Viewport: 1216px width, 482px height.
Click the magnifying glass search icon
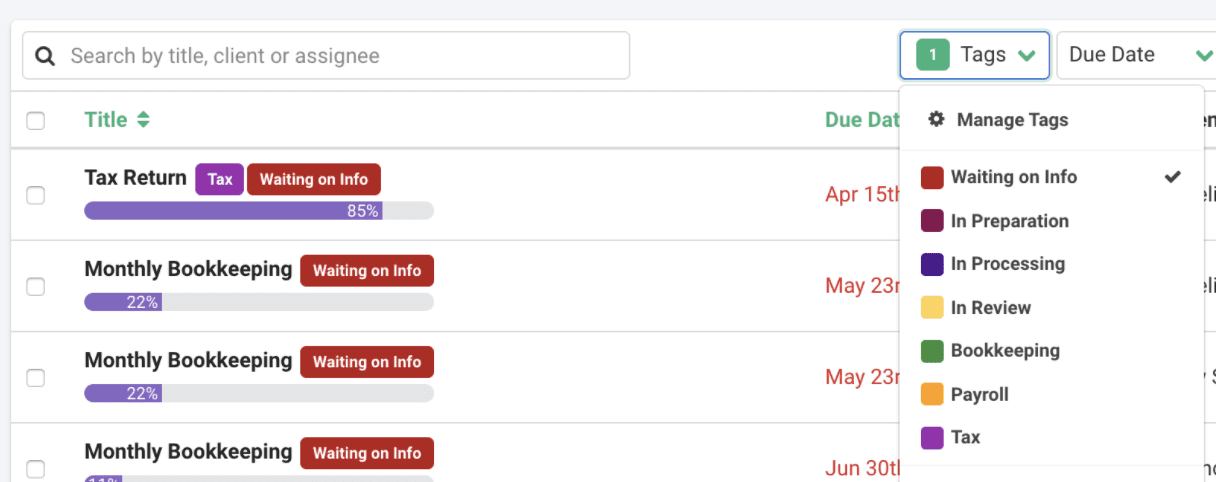coord(45,56)
